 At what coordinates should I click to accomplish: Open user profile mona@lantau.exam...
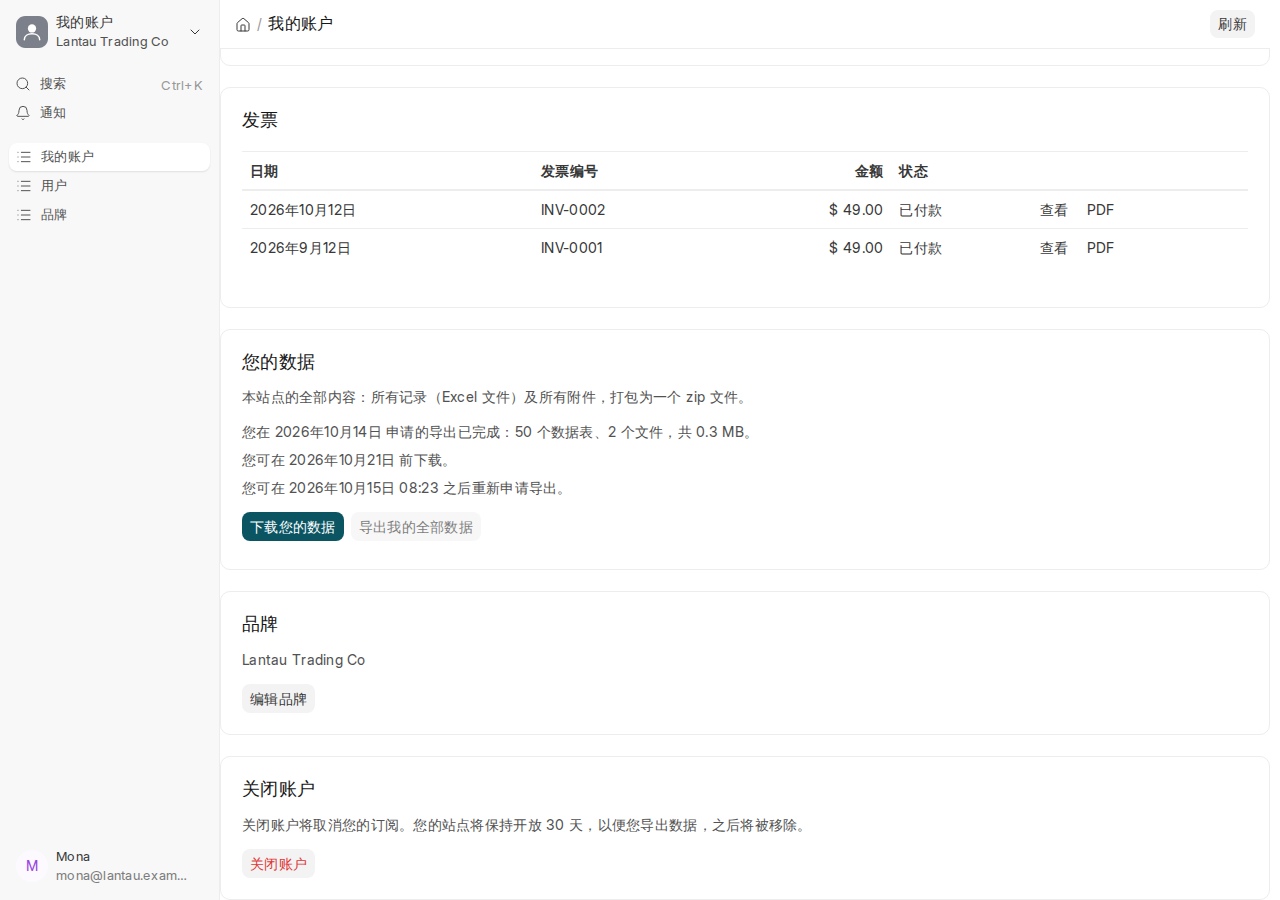110,866
